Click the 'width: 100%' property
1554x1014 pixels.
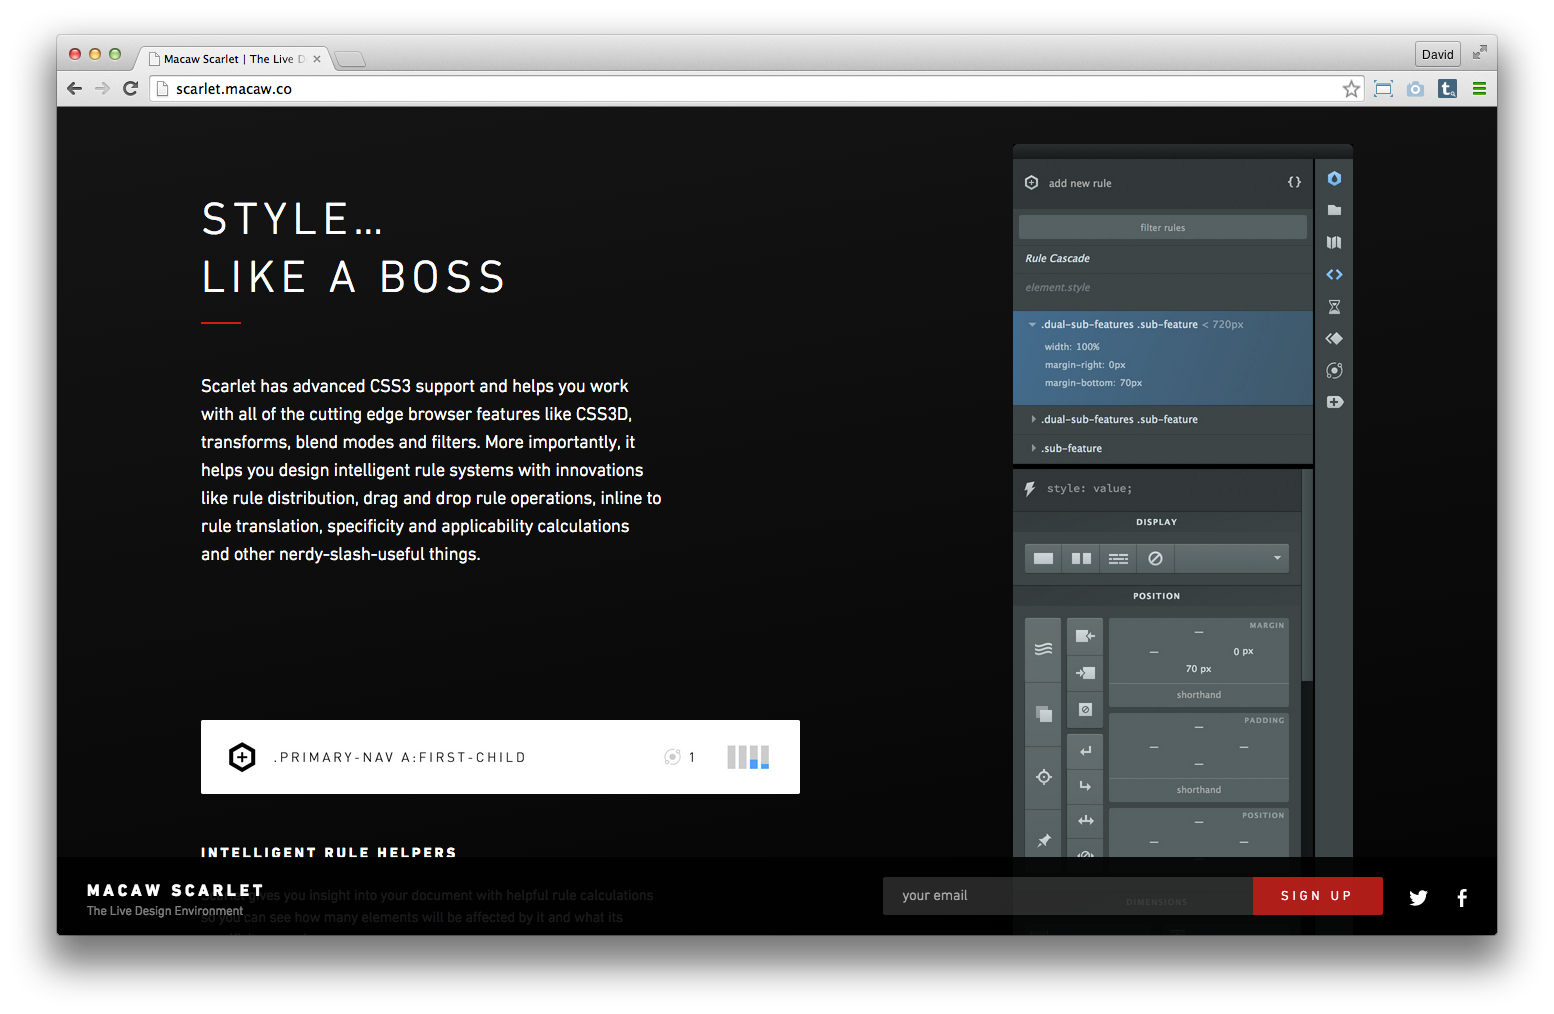click(1072, 347)
